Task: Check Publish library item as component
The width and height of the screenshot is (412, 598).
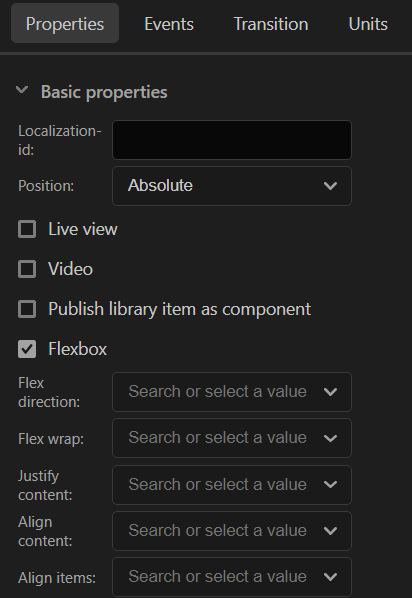Action: coord(27,309)
